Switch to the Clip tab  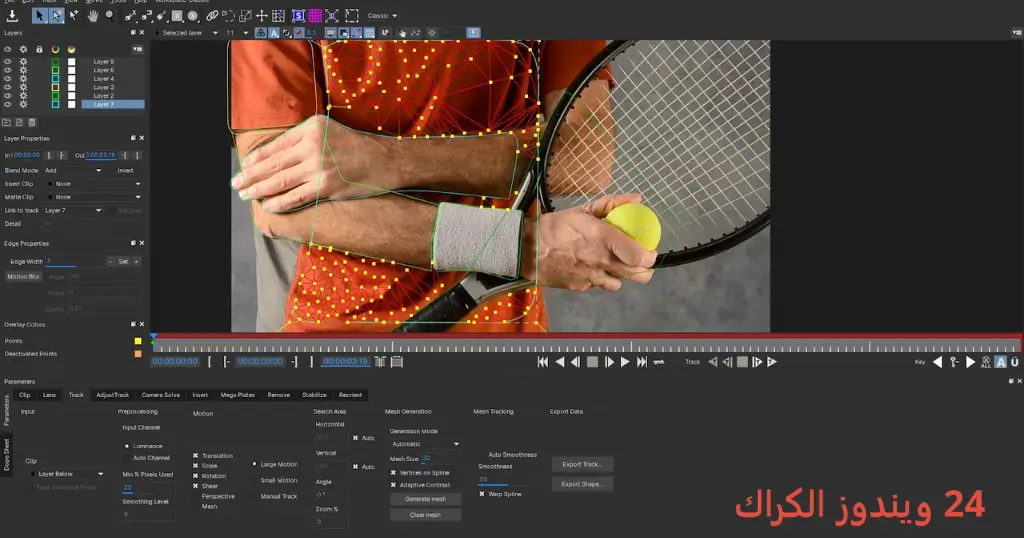pyautogui.click(x=25, y=395)
